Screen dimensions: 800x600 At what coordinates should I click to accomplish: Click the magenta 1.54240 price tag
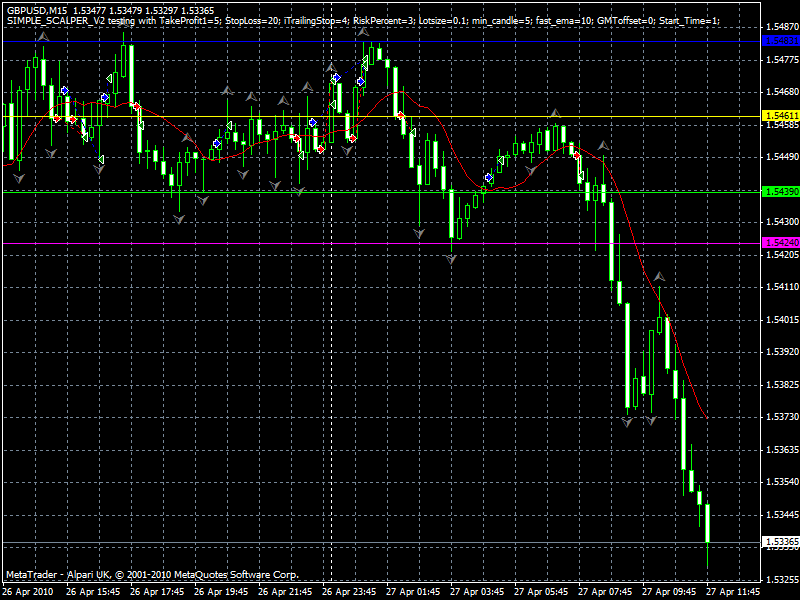(780, 243)
